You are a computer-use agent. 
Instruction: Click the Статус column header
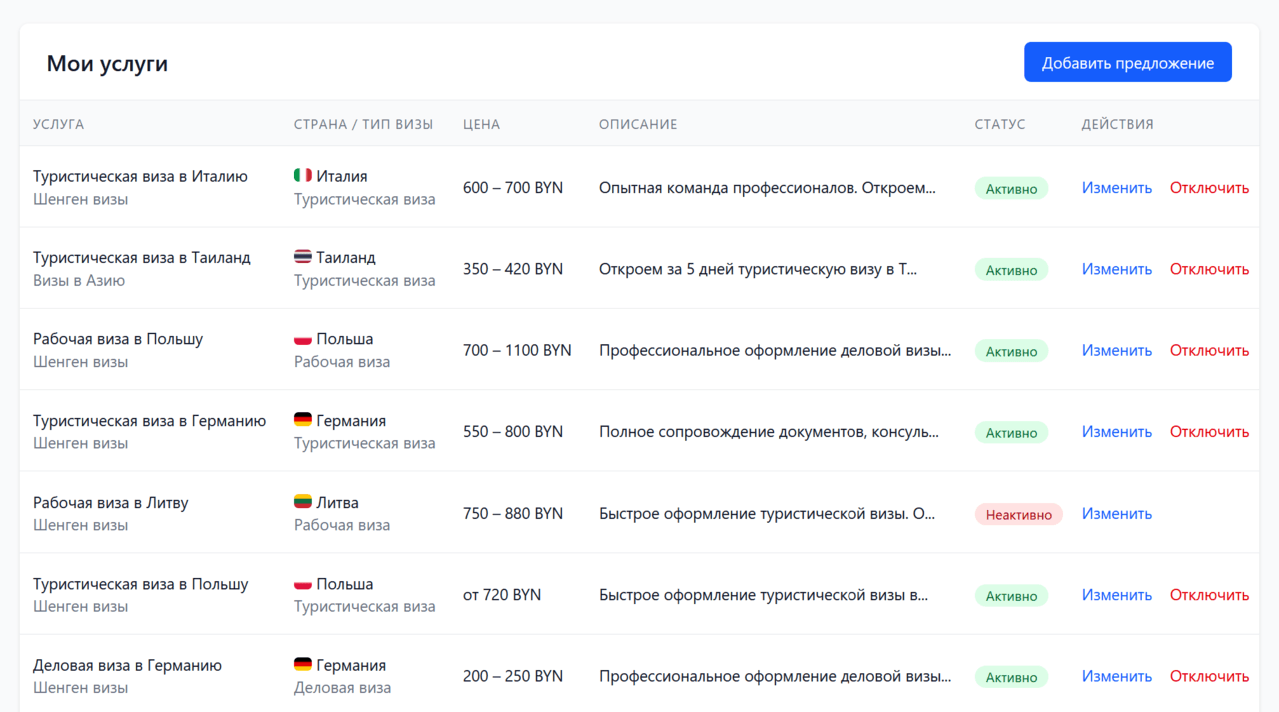1000,124
